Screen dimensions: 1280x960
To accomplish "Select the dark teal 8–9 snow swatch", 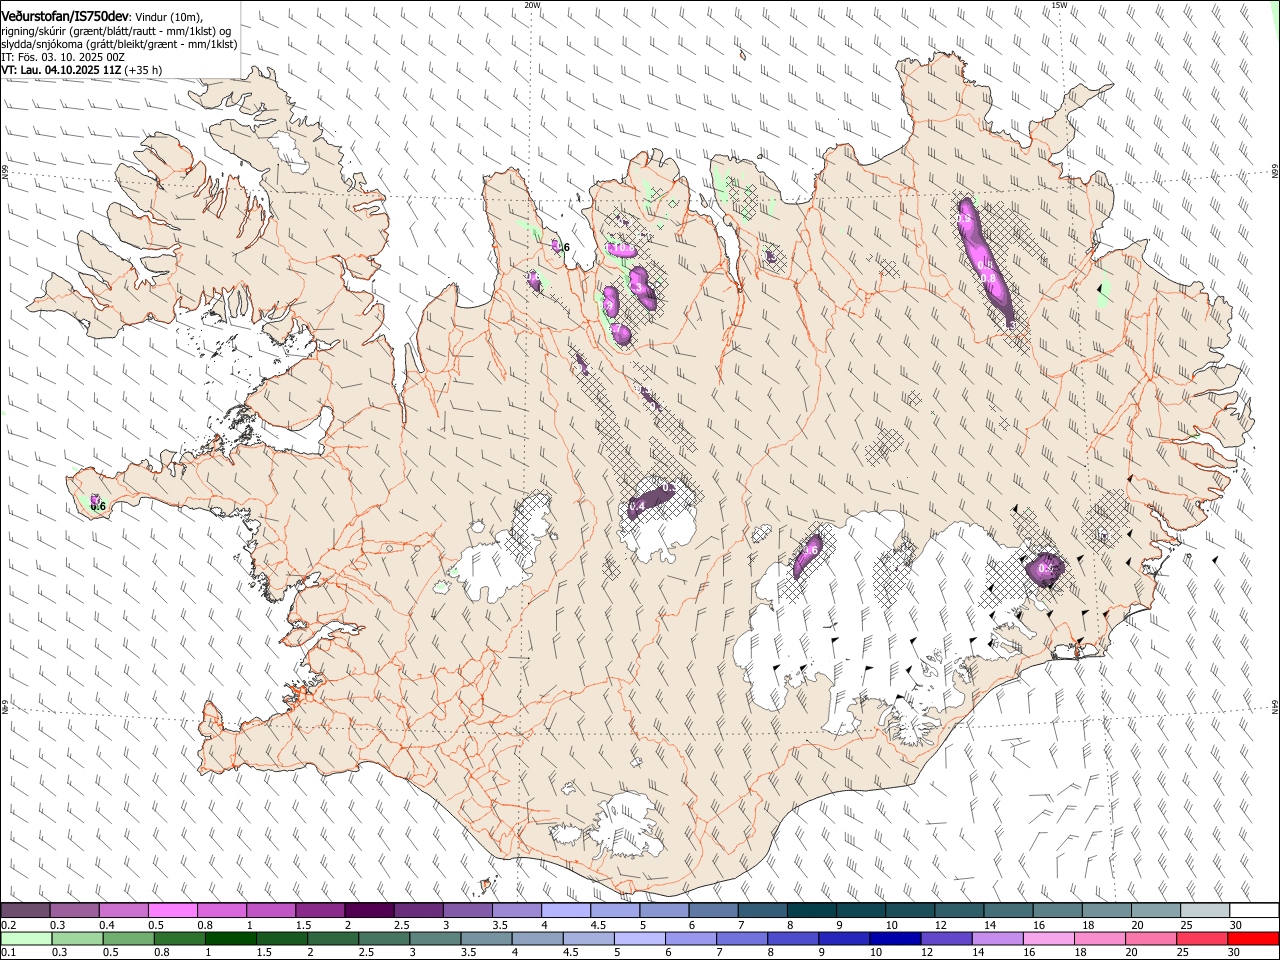I will click(x=811, y=910).
